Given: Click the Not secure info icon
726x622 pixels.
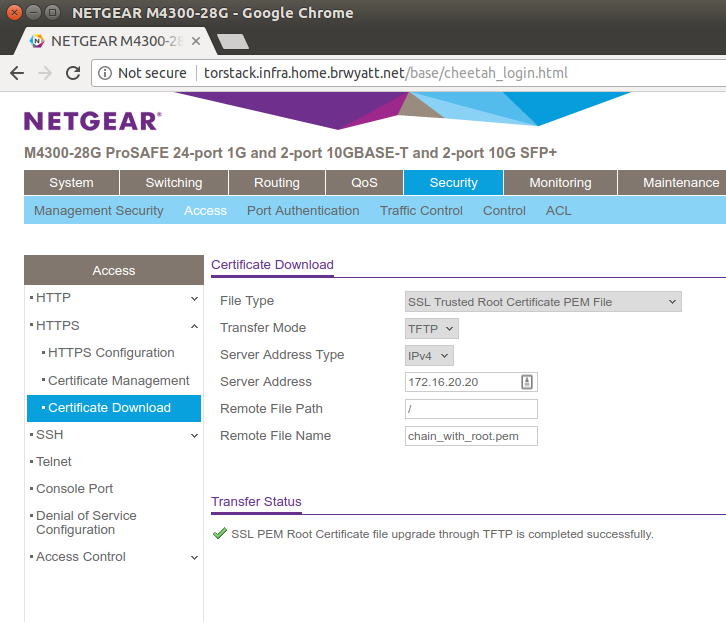Looking at the screenshot, I should coord(105,73).
